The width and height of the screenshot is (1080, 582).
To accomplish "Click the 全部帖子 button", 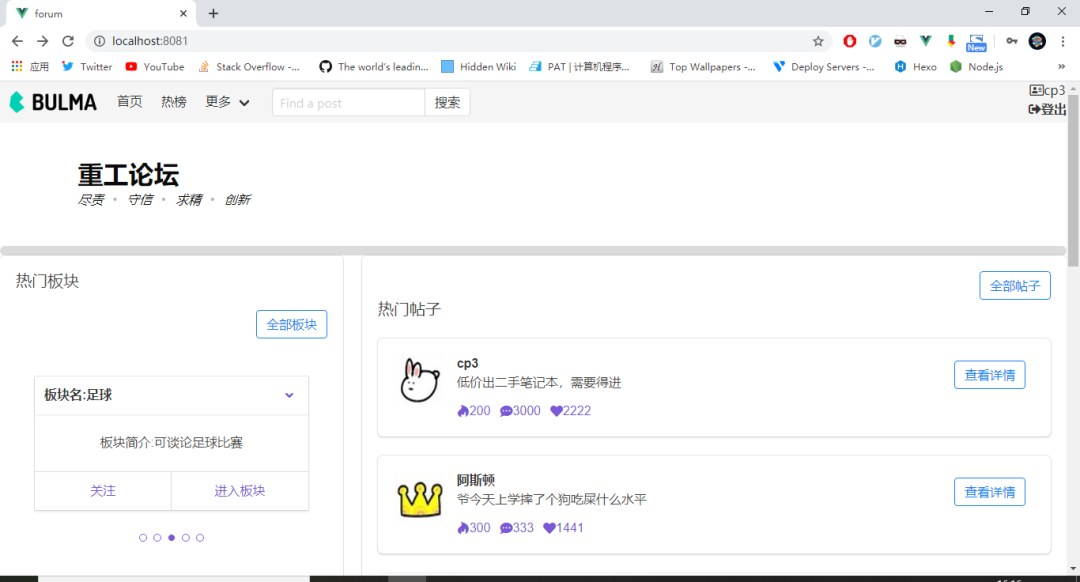I will (x=1014, y=285).
